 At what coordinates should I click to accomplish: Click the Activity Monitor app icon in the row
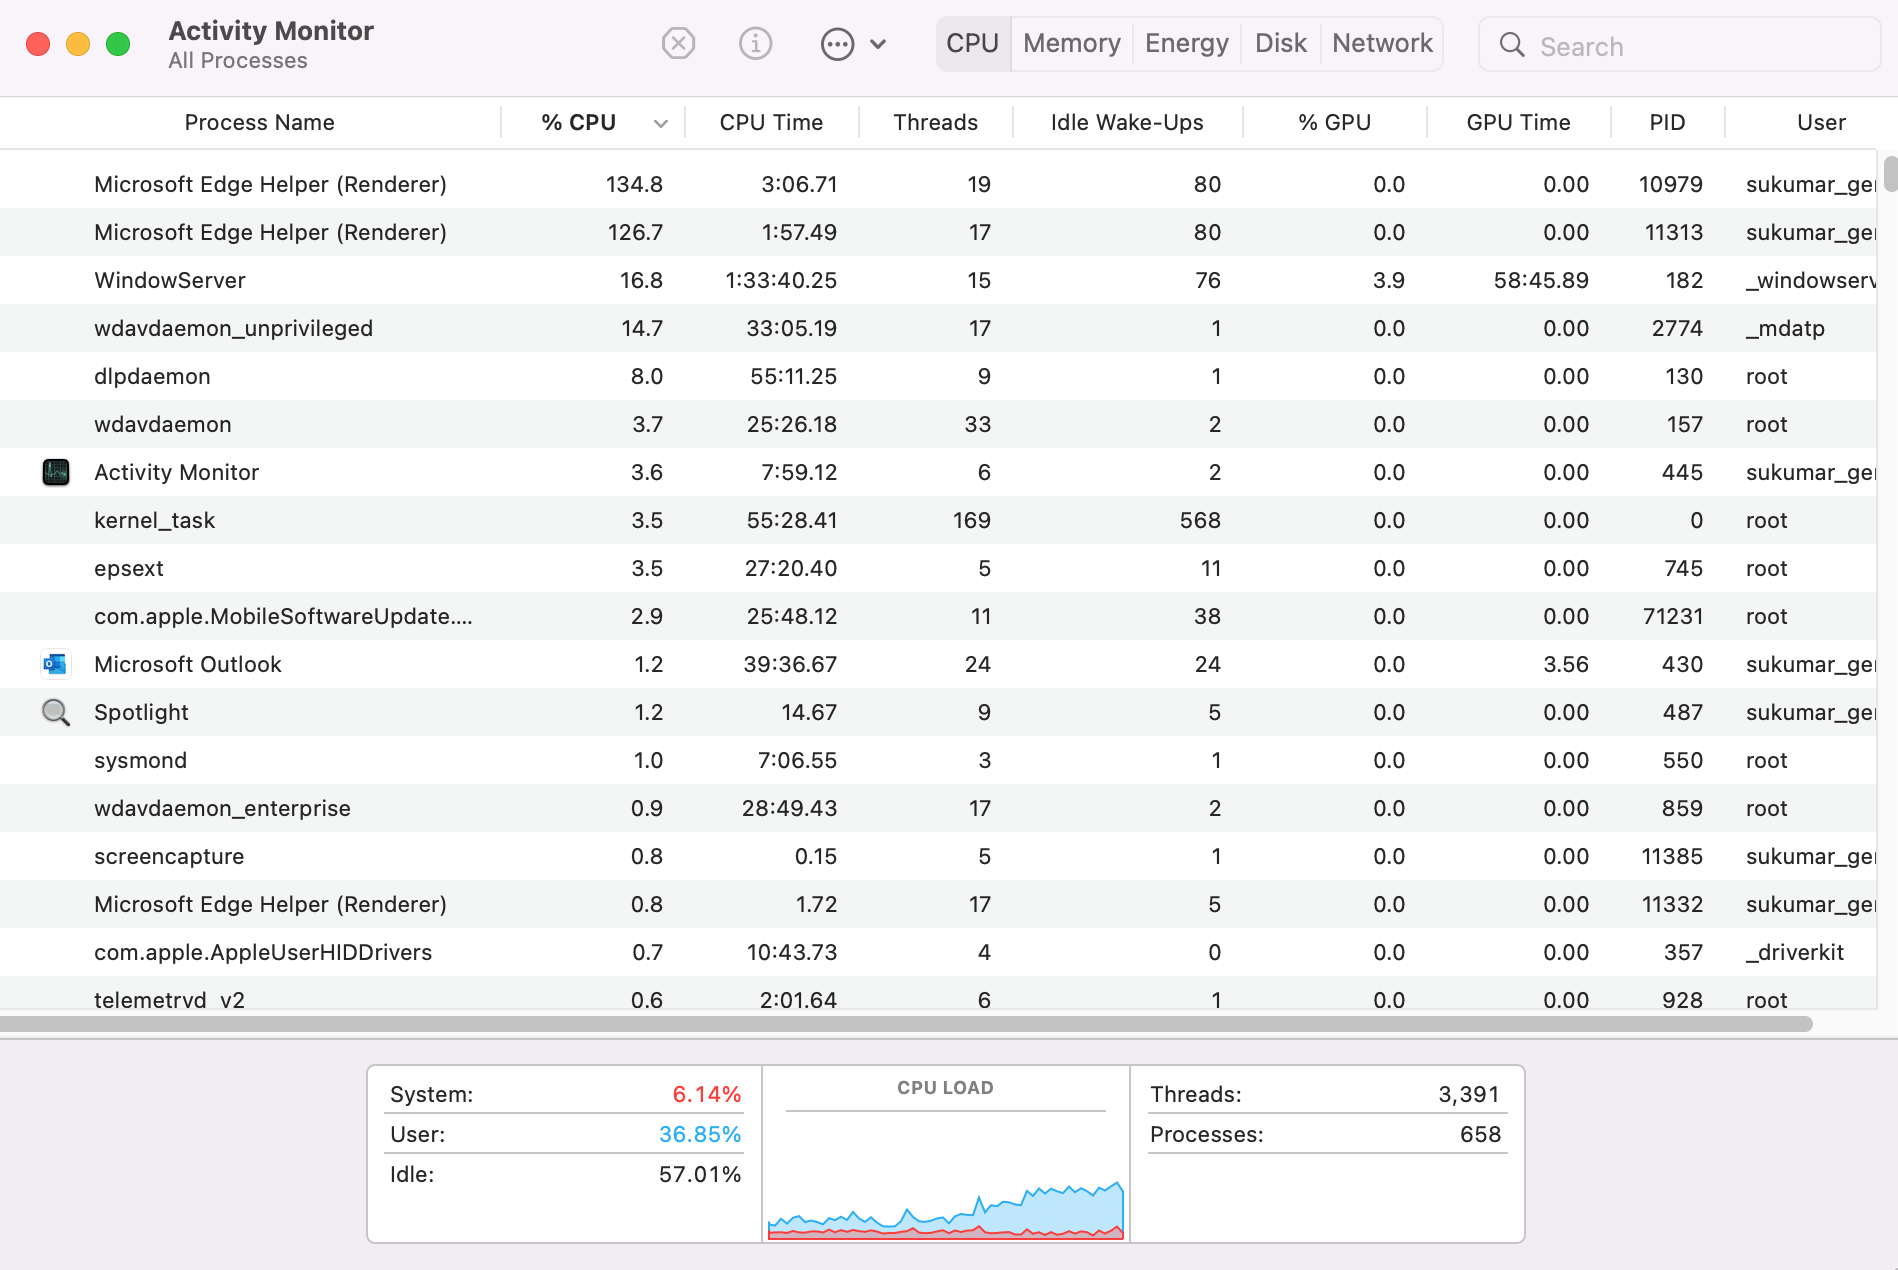[x=56, y=472]
